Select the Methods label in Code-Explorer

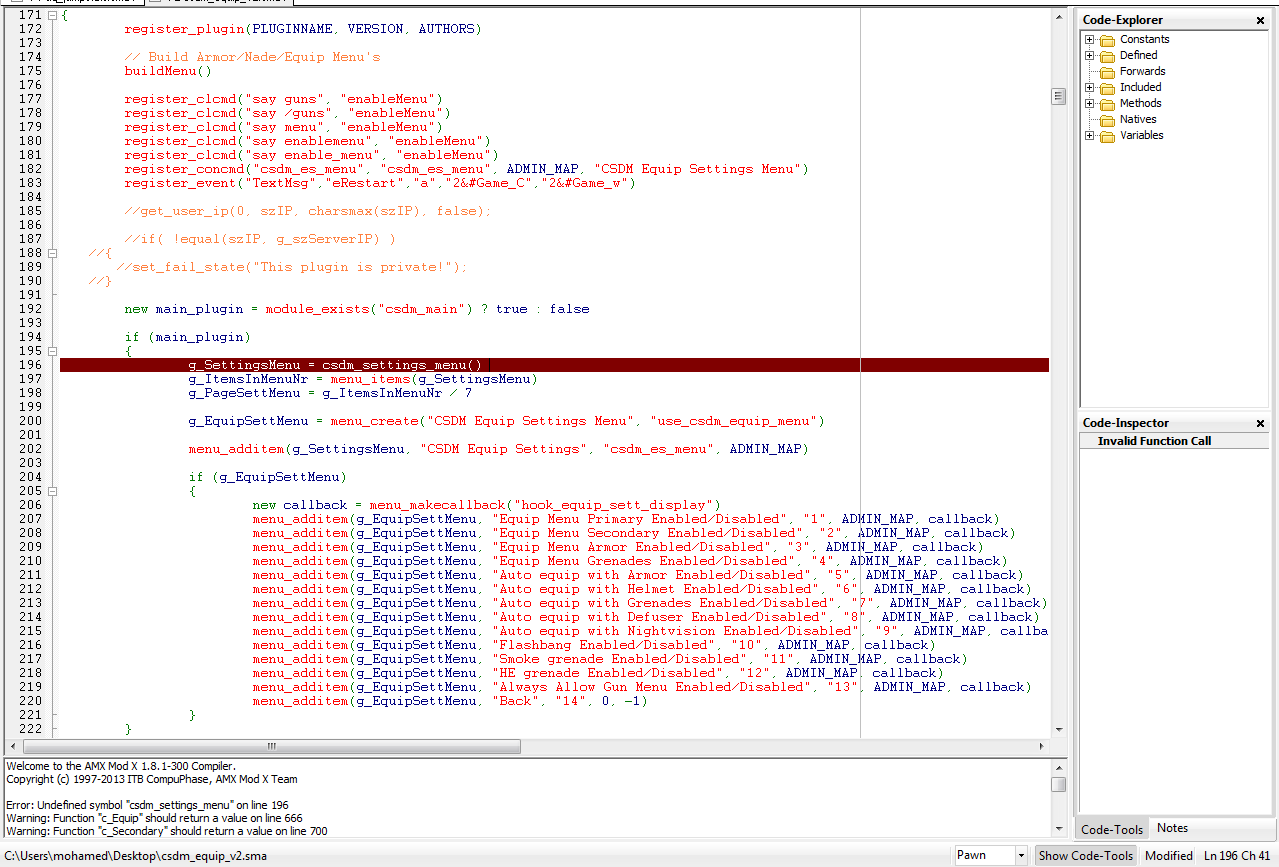(1140, 104)
